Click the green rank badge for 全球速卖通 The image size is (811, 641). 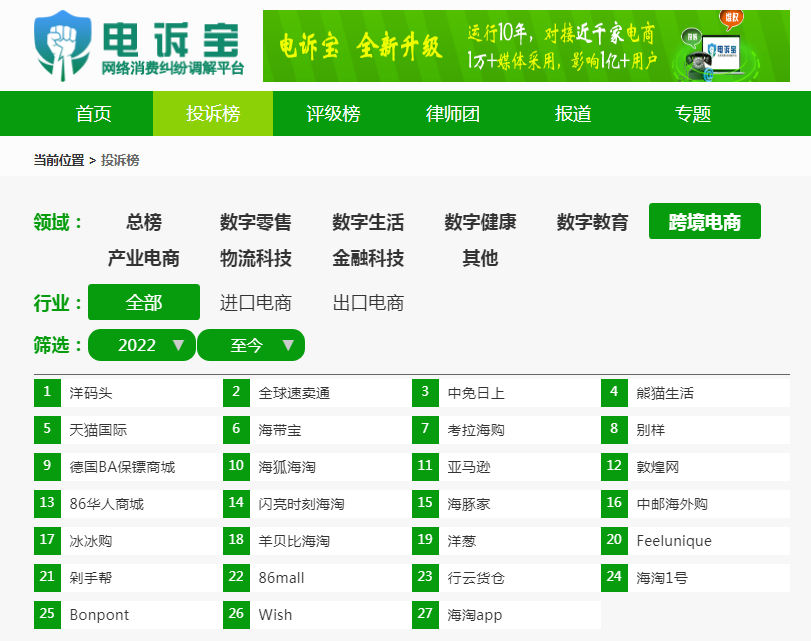[236, 393]
